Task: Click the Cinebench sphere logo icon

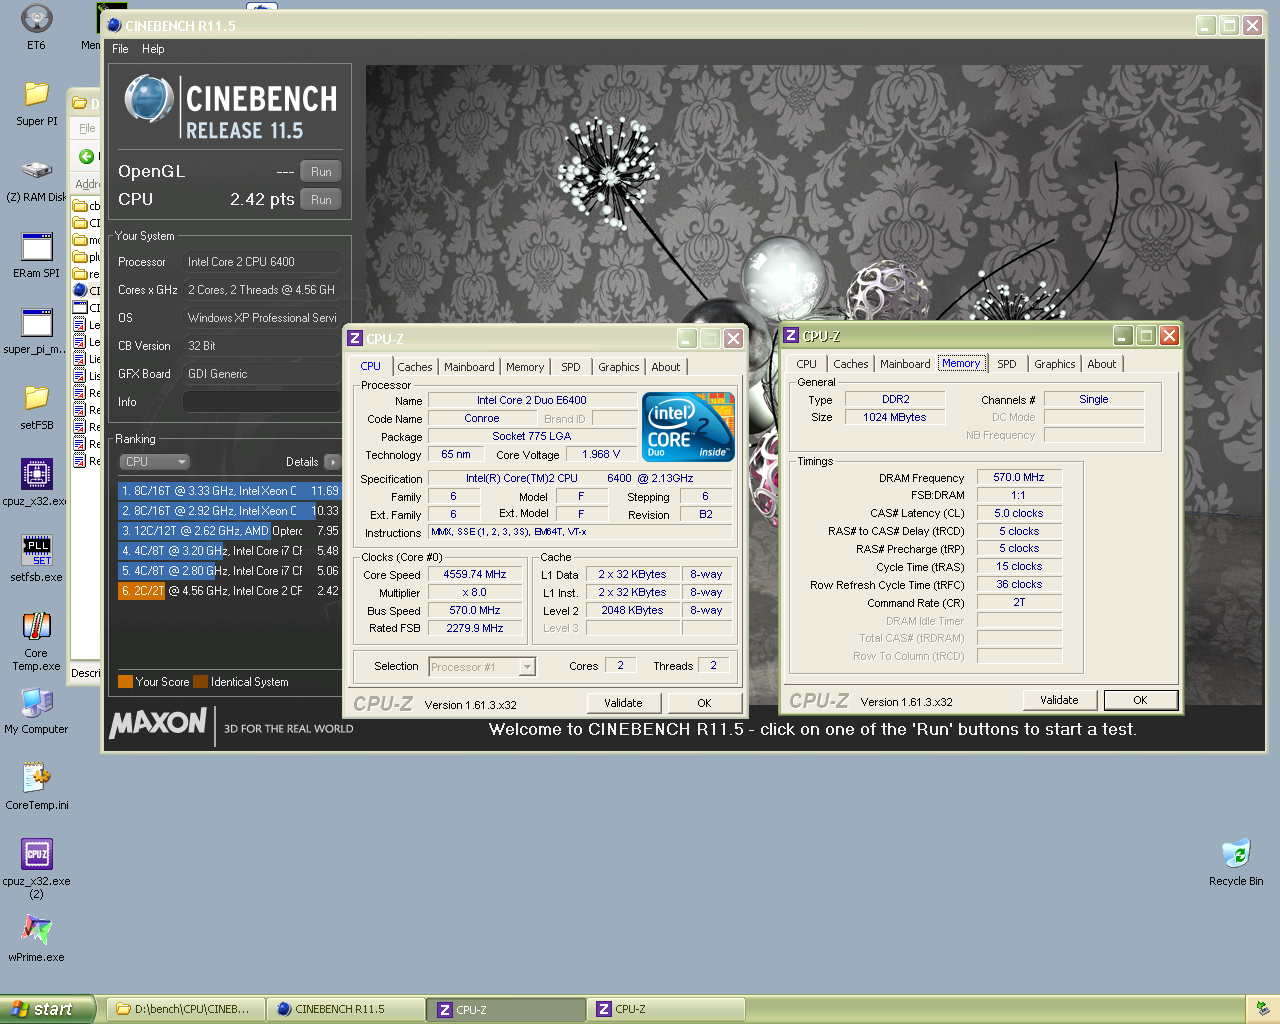Action: click(149, 99)
